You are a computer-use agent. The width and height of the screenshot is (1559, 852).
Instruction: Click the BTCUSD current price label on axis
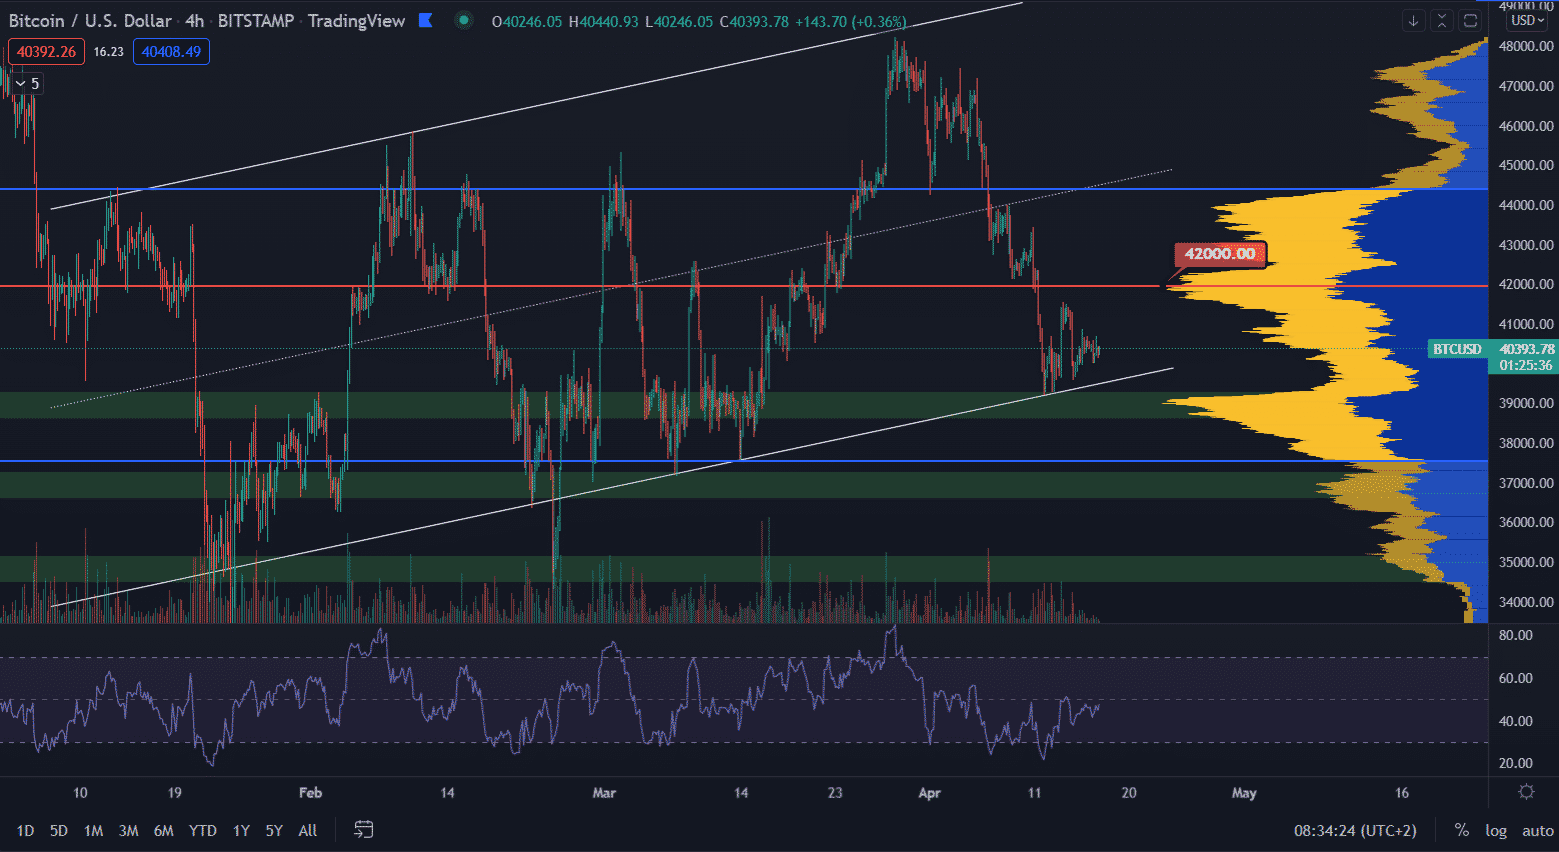(x=1456, y=349)
